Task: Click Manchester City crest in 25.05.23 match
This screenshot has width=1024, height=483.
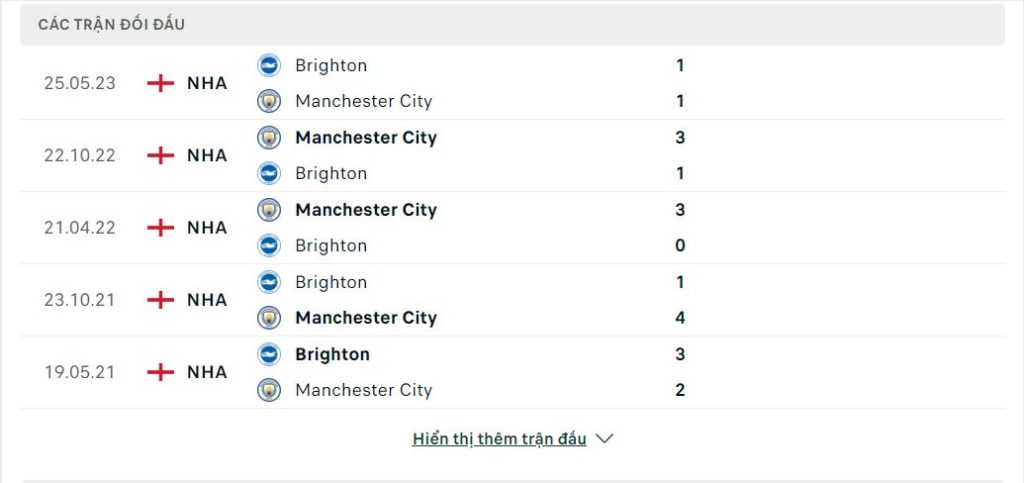Action: coord(268,101)
